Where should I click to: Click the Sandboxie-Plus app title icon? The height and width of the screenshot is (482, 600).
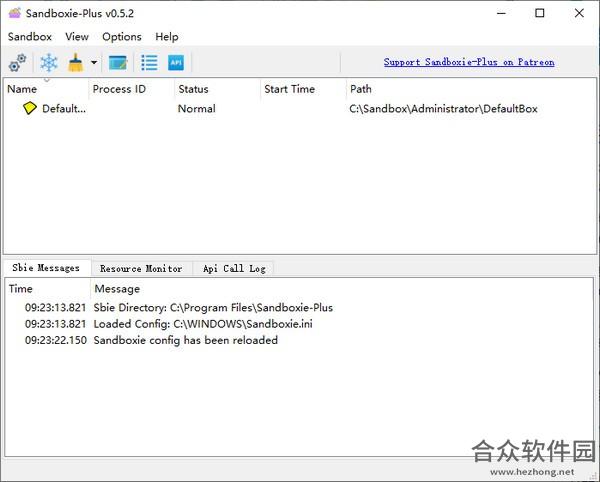tap(15, 13)
